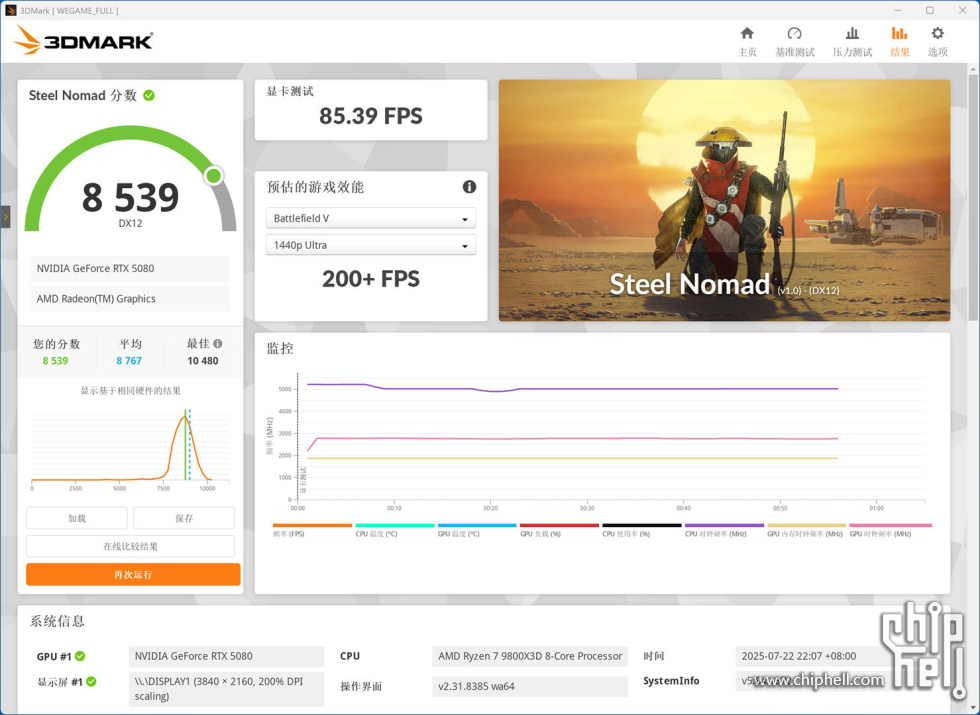The height and width of the screenshot is (715, 980).
Task: Click the 85.39 FPS graphics test value
Action: 371,116
